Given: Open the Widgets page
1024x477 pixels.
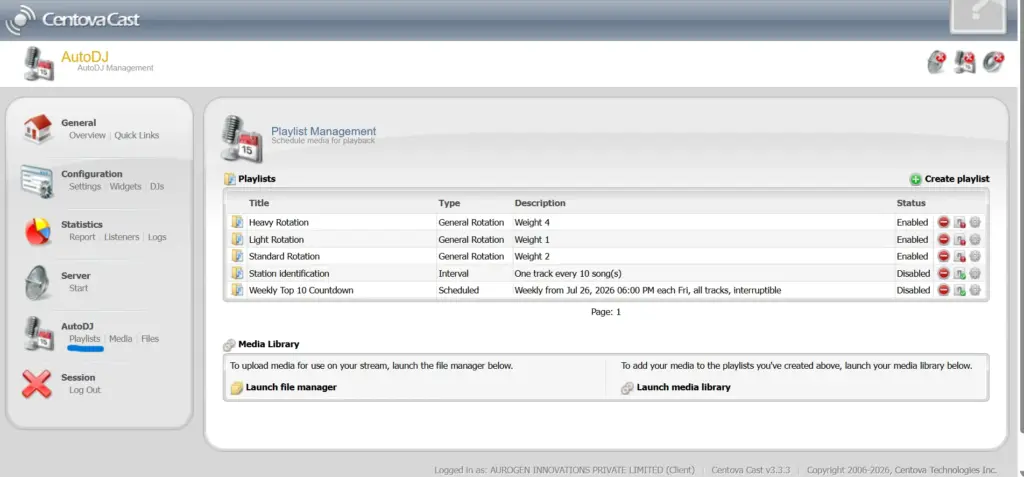Looking at the screenshot, I should pos(125,186).
